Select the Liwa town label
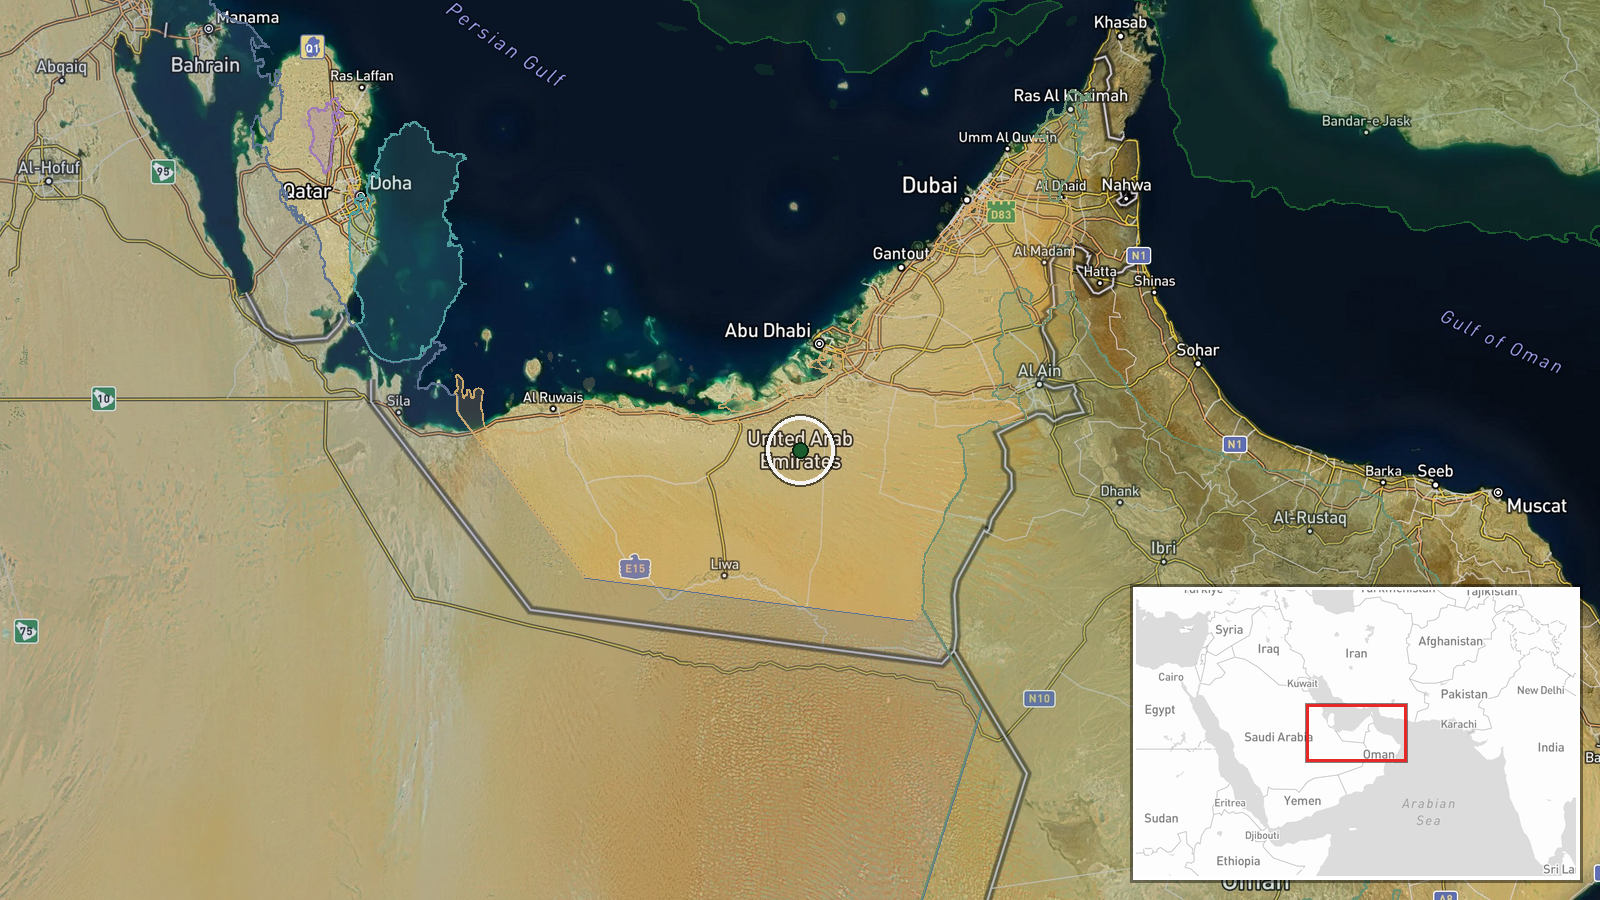Image resolution: width=1600 pixels, height=900 pixels. 724,564
